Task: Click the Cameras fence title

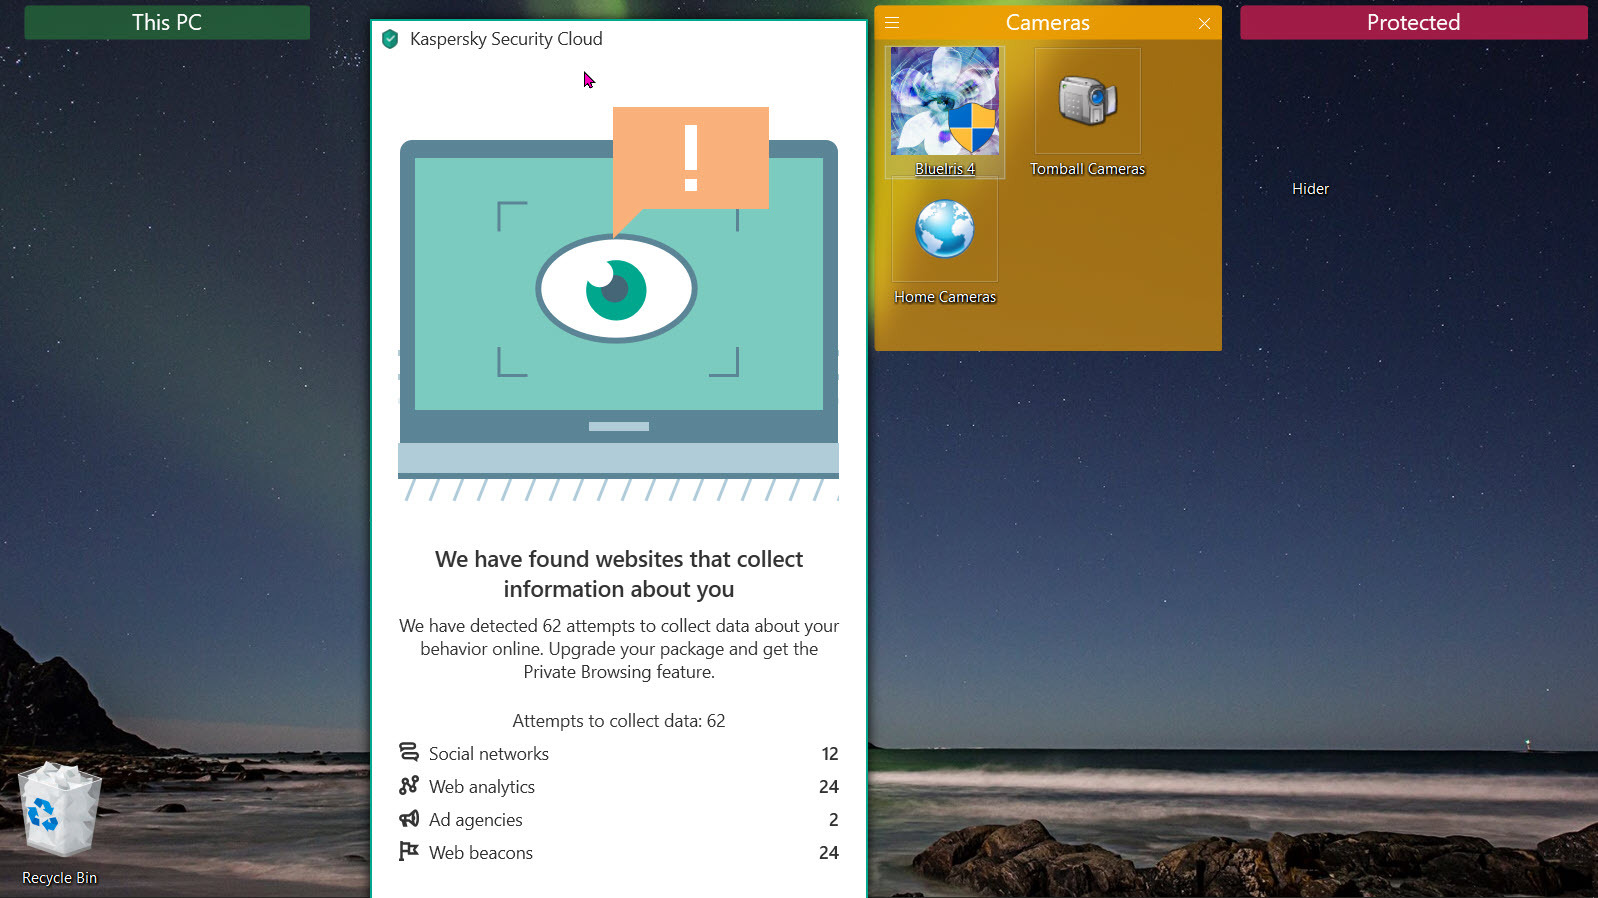Action: point(1047,22)
